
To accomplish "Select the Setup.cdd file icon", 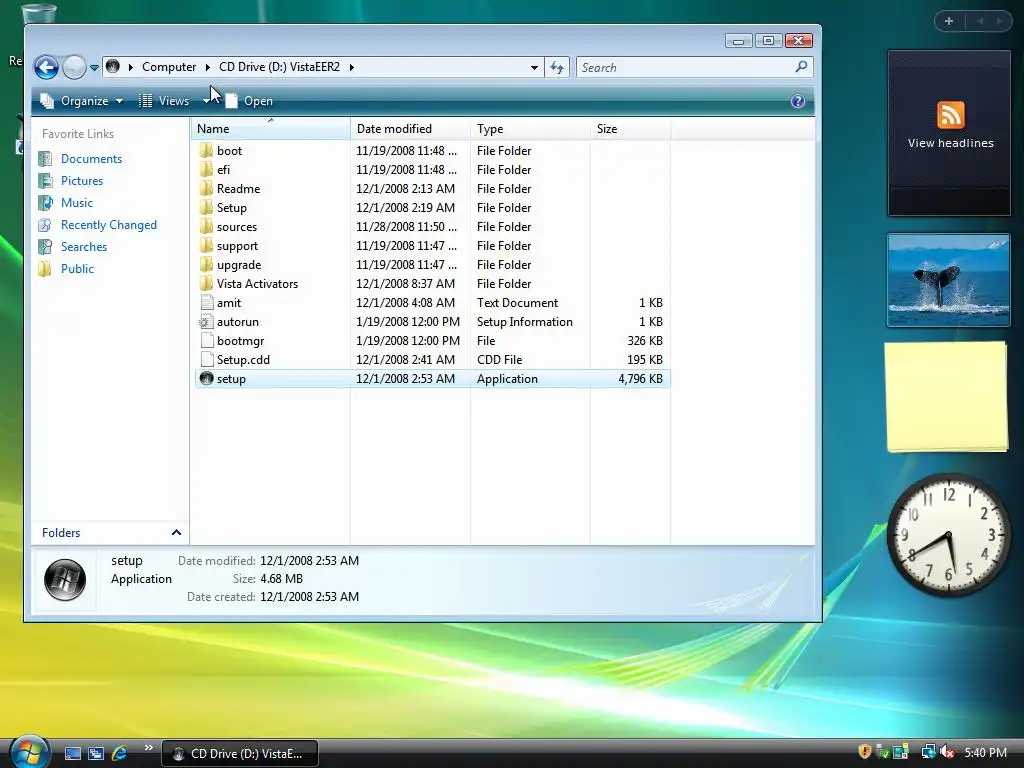I will pos(206,359).
